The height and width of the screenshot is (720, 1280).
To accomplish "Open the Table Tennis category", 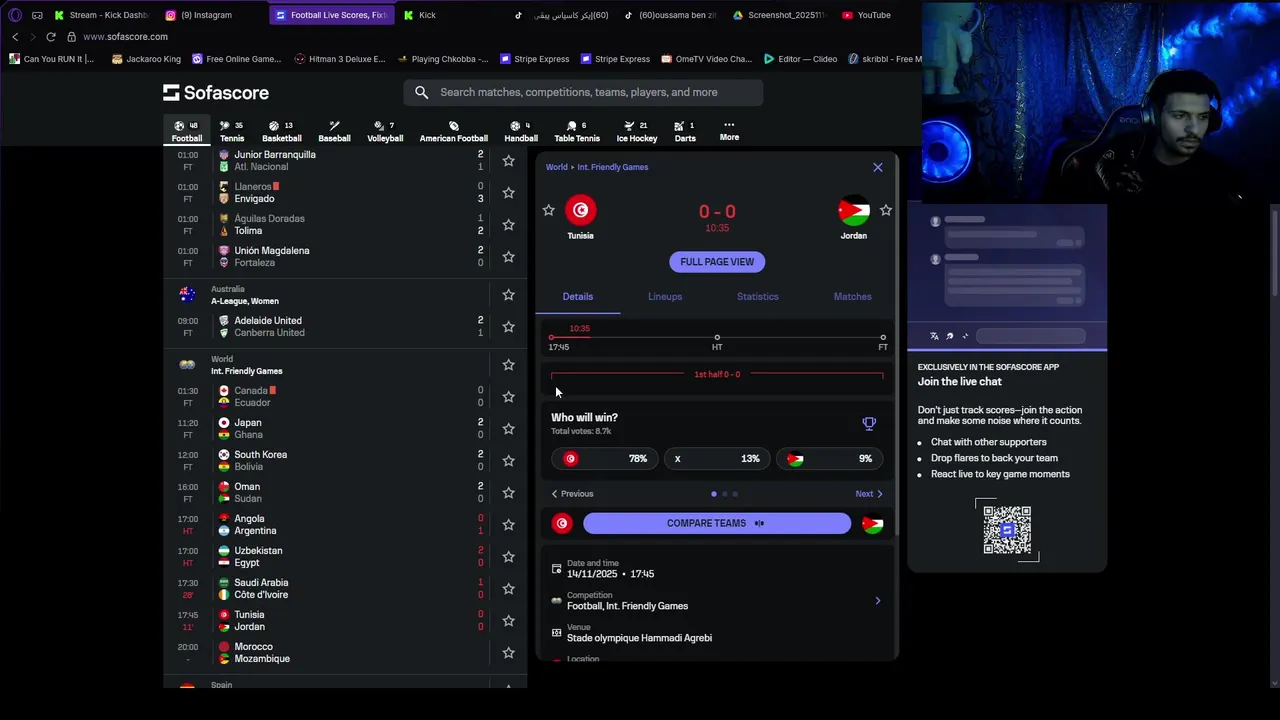I will click(577, 131).
